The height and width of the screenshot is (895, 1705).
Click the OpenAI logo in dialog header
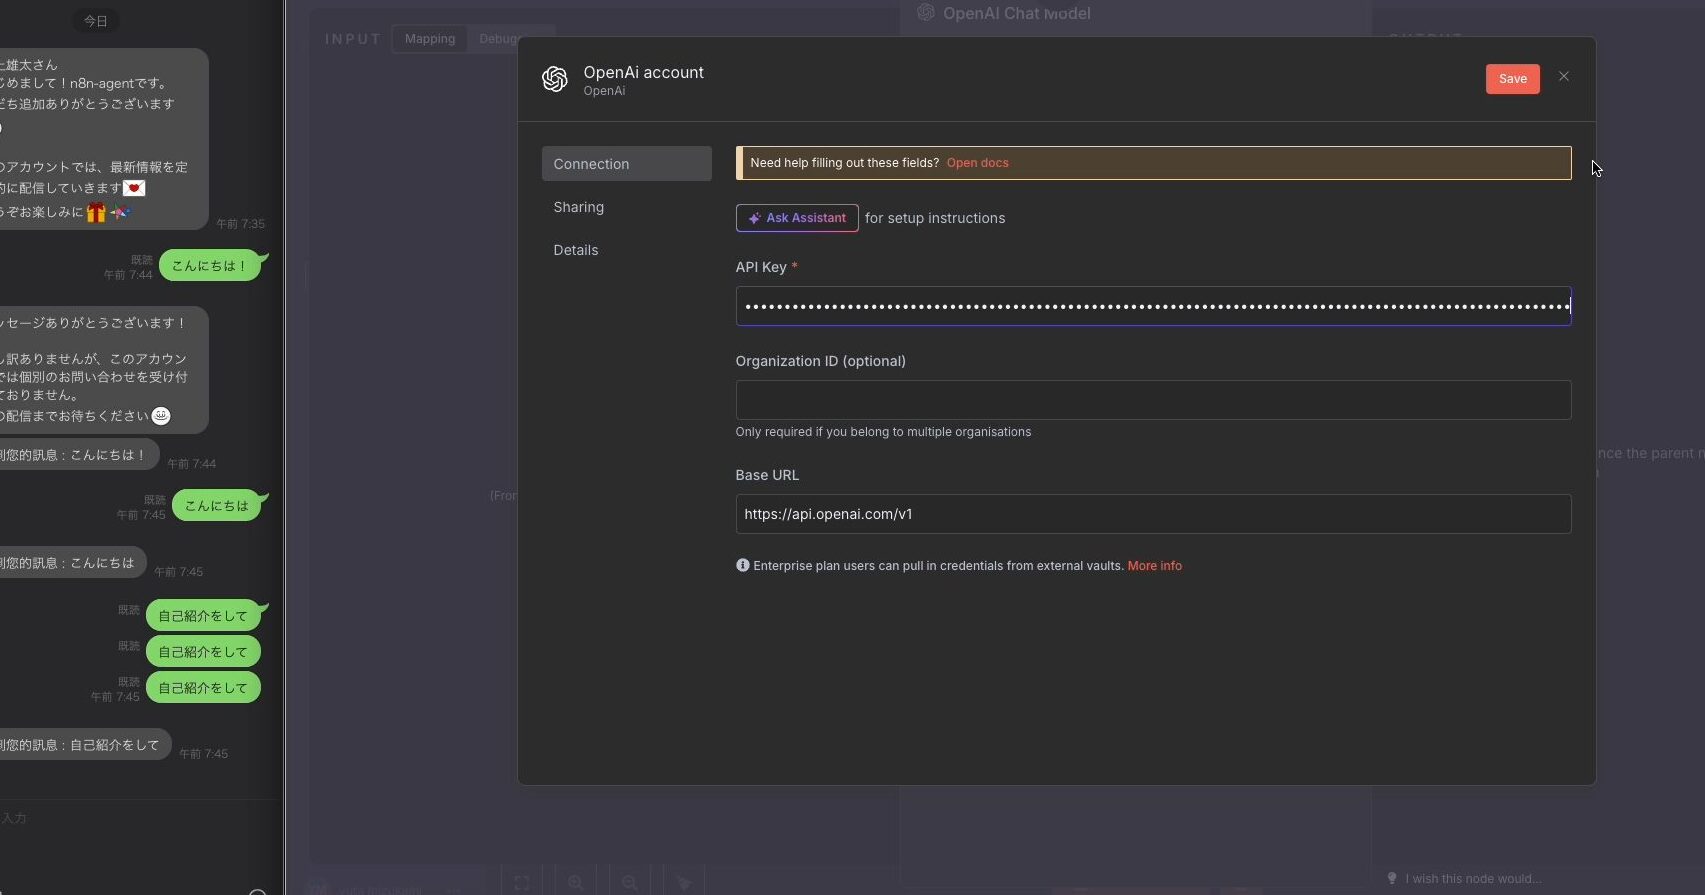(x=555, y=79)
